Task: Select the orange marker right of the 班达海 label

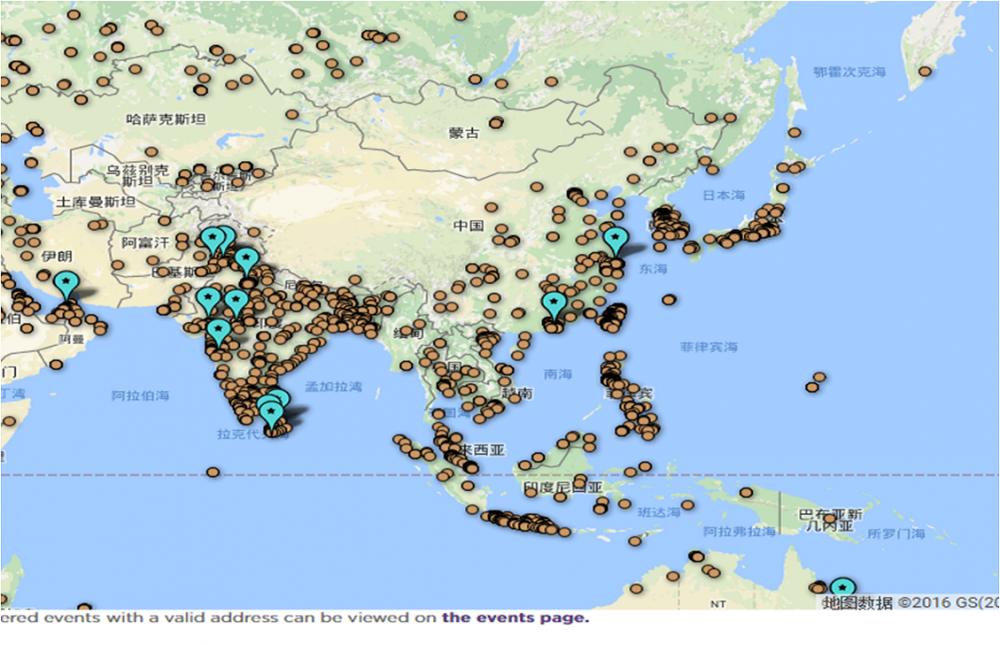Action: tap(688, 505)
